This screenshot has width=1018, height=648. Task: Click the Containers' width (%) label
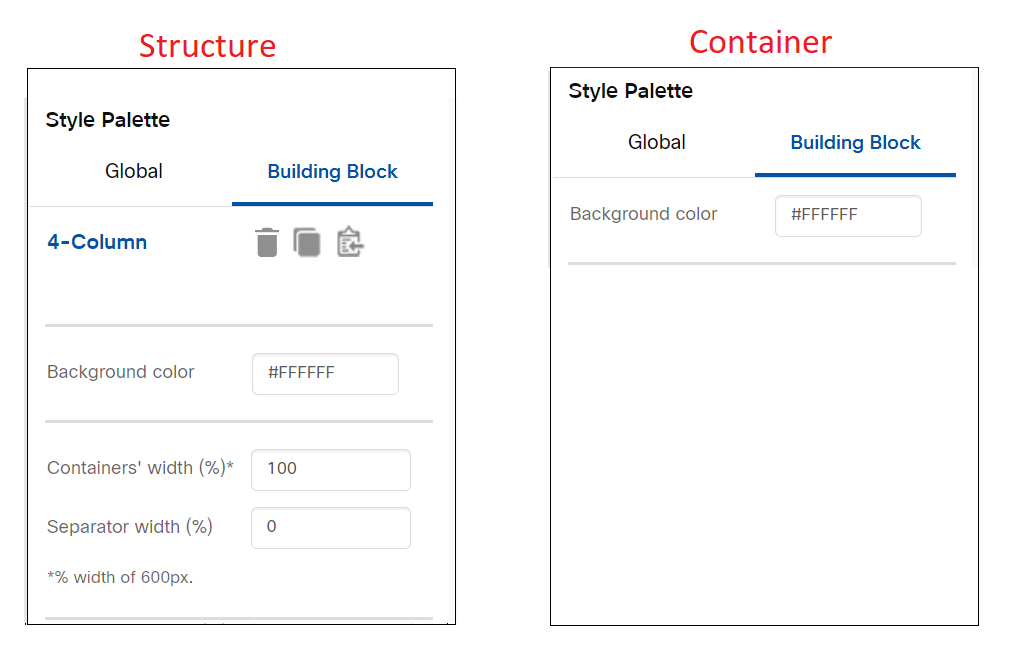tap(140, 468)
